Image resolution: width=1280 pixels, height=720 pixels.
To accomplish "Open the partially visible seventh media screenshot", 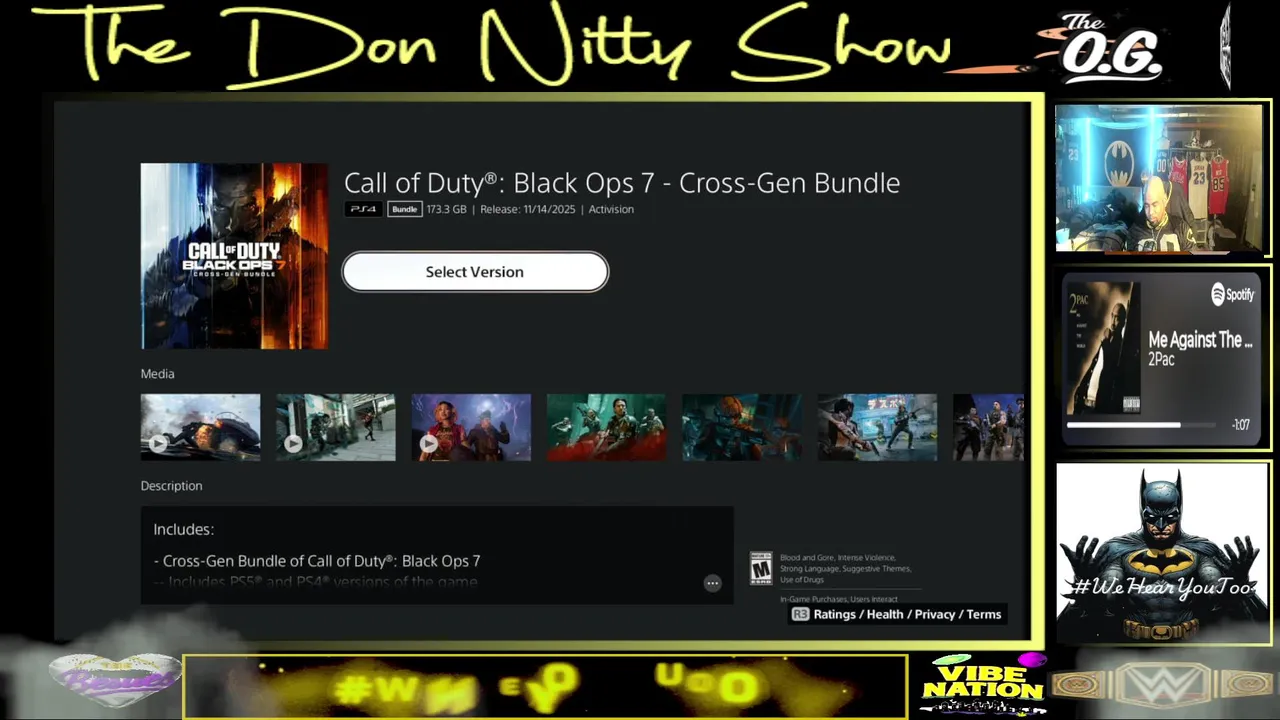I will (989, 427).
